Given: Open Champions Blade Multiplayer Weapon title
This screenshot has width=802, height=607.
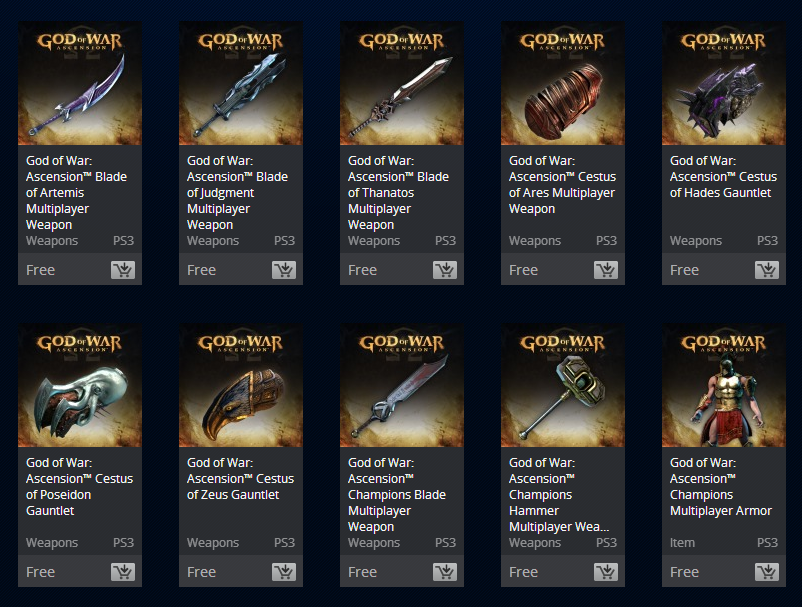Looking at the screenshot, I should click(397, 494).
